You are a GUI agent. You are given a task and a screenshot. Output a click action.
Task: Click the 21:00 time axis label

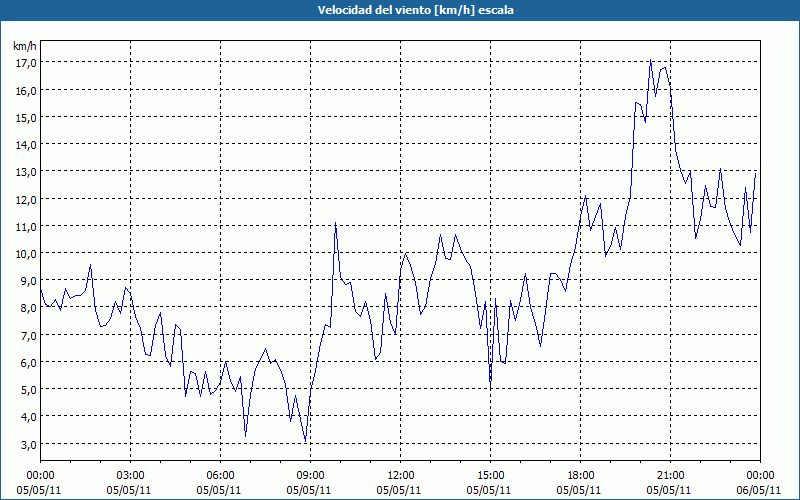pos(670,476)
